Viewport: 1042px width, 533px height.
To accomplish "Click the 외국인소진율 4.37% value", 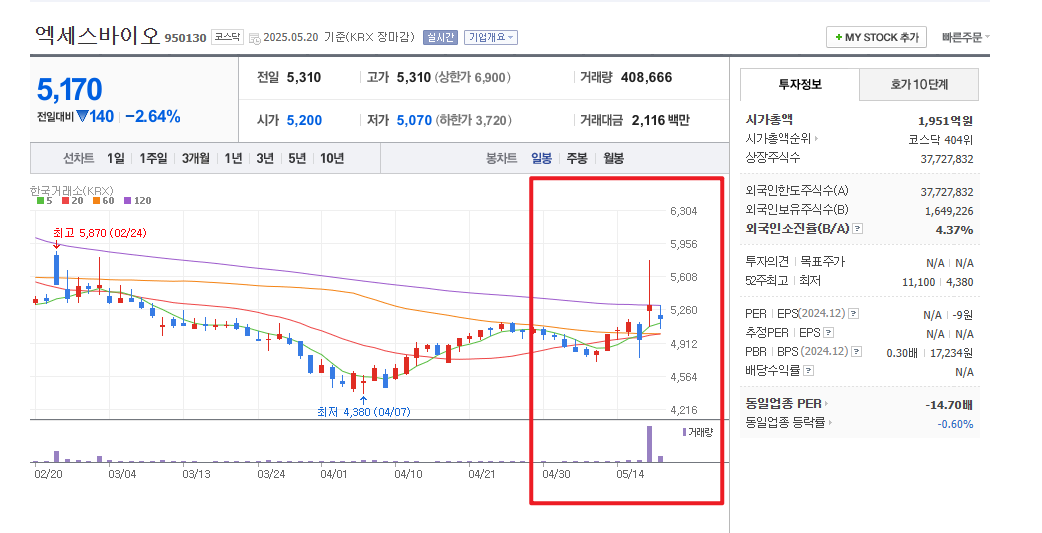I will 954,229.
